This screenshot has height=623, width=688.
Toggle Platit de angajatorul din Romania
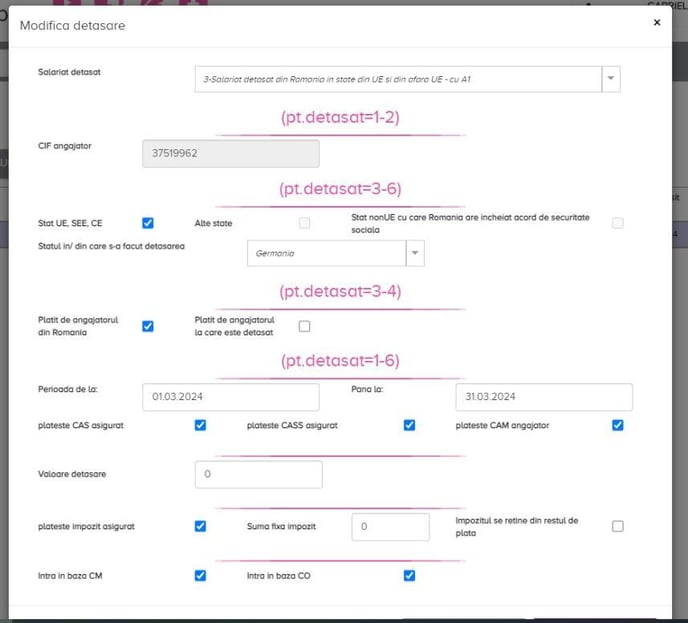[x=148, y=326]
